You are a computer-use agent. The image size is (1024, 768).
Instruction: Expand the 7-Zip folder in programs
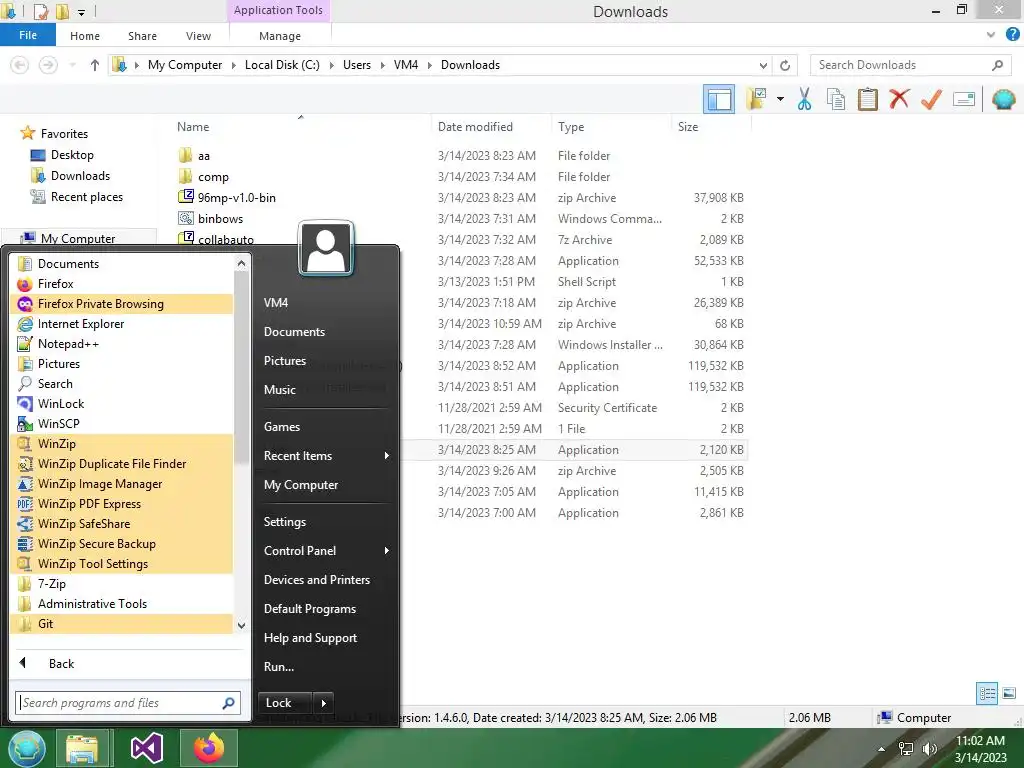122,584
